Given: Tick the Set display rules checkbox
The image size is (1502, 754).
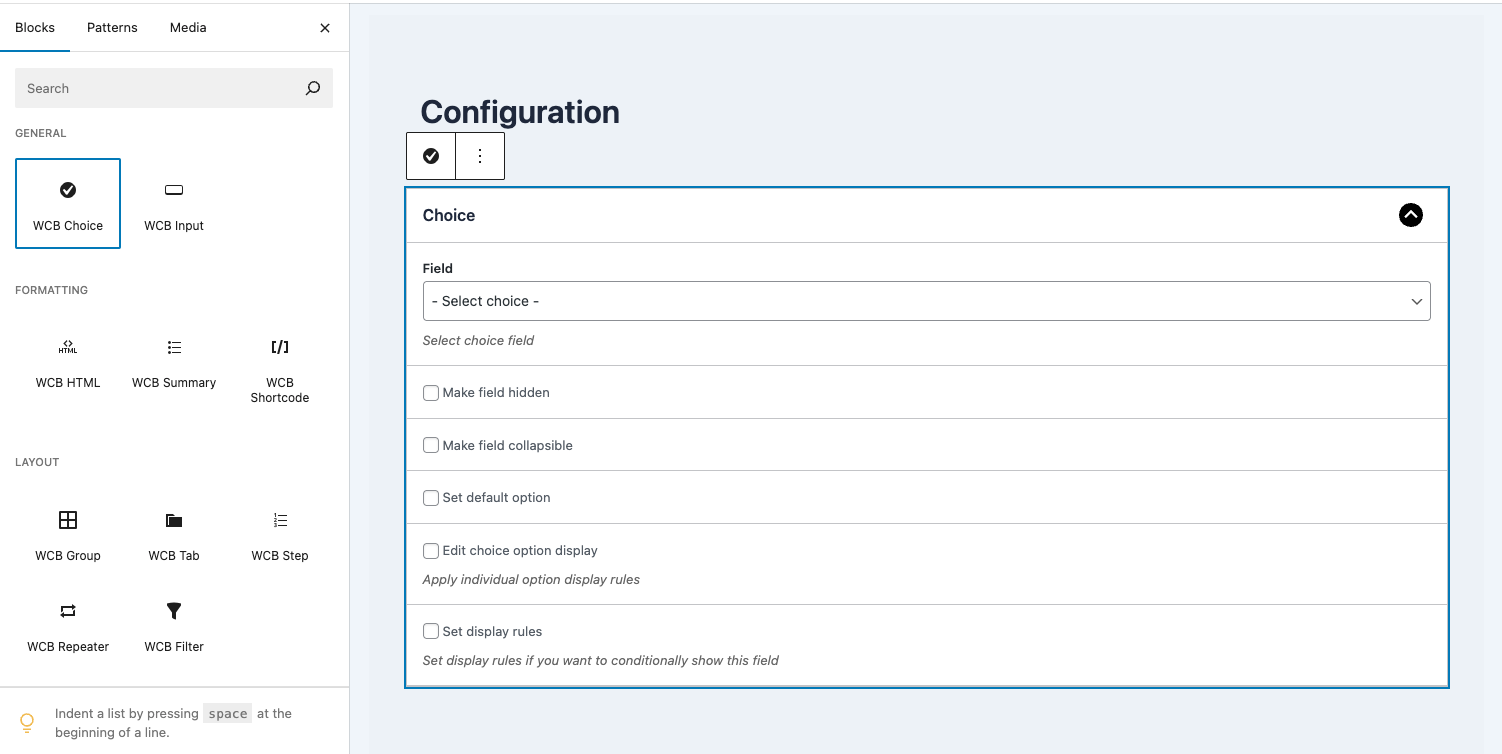Looking at the screenshot, I should (x=431, y=632).
